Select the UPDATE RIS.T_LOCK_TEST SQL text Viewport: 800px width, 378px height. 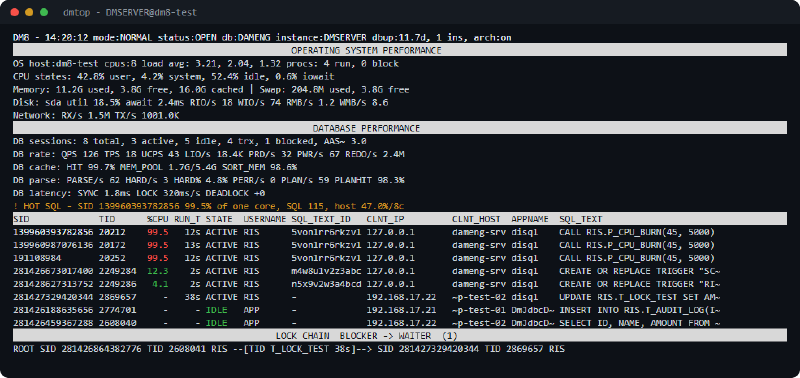[640, 297]
